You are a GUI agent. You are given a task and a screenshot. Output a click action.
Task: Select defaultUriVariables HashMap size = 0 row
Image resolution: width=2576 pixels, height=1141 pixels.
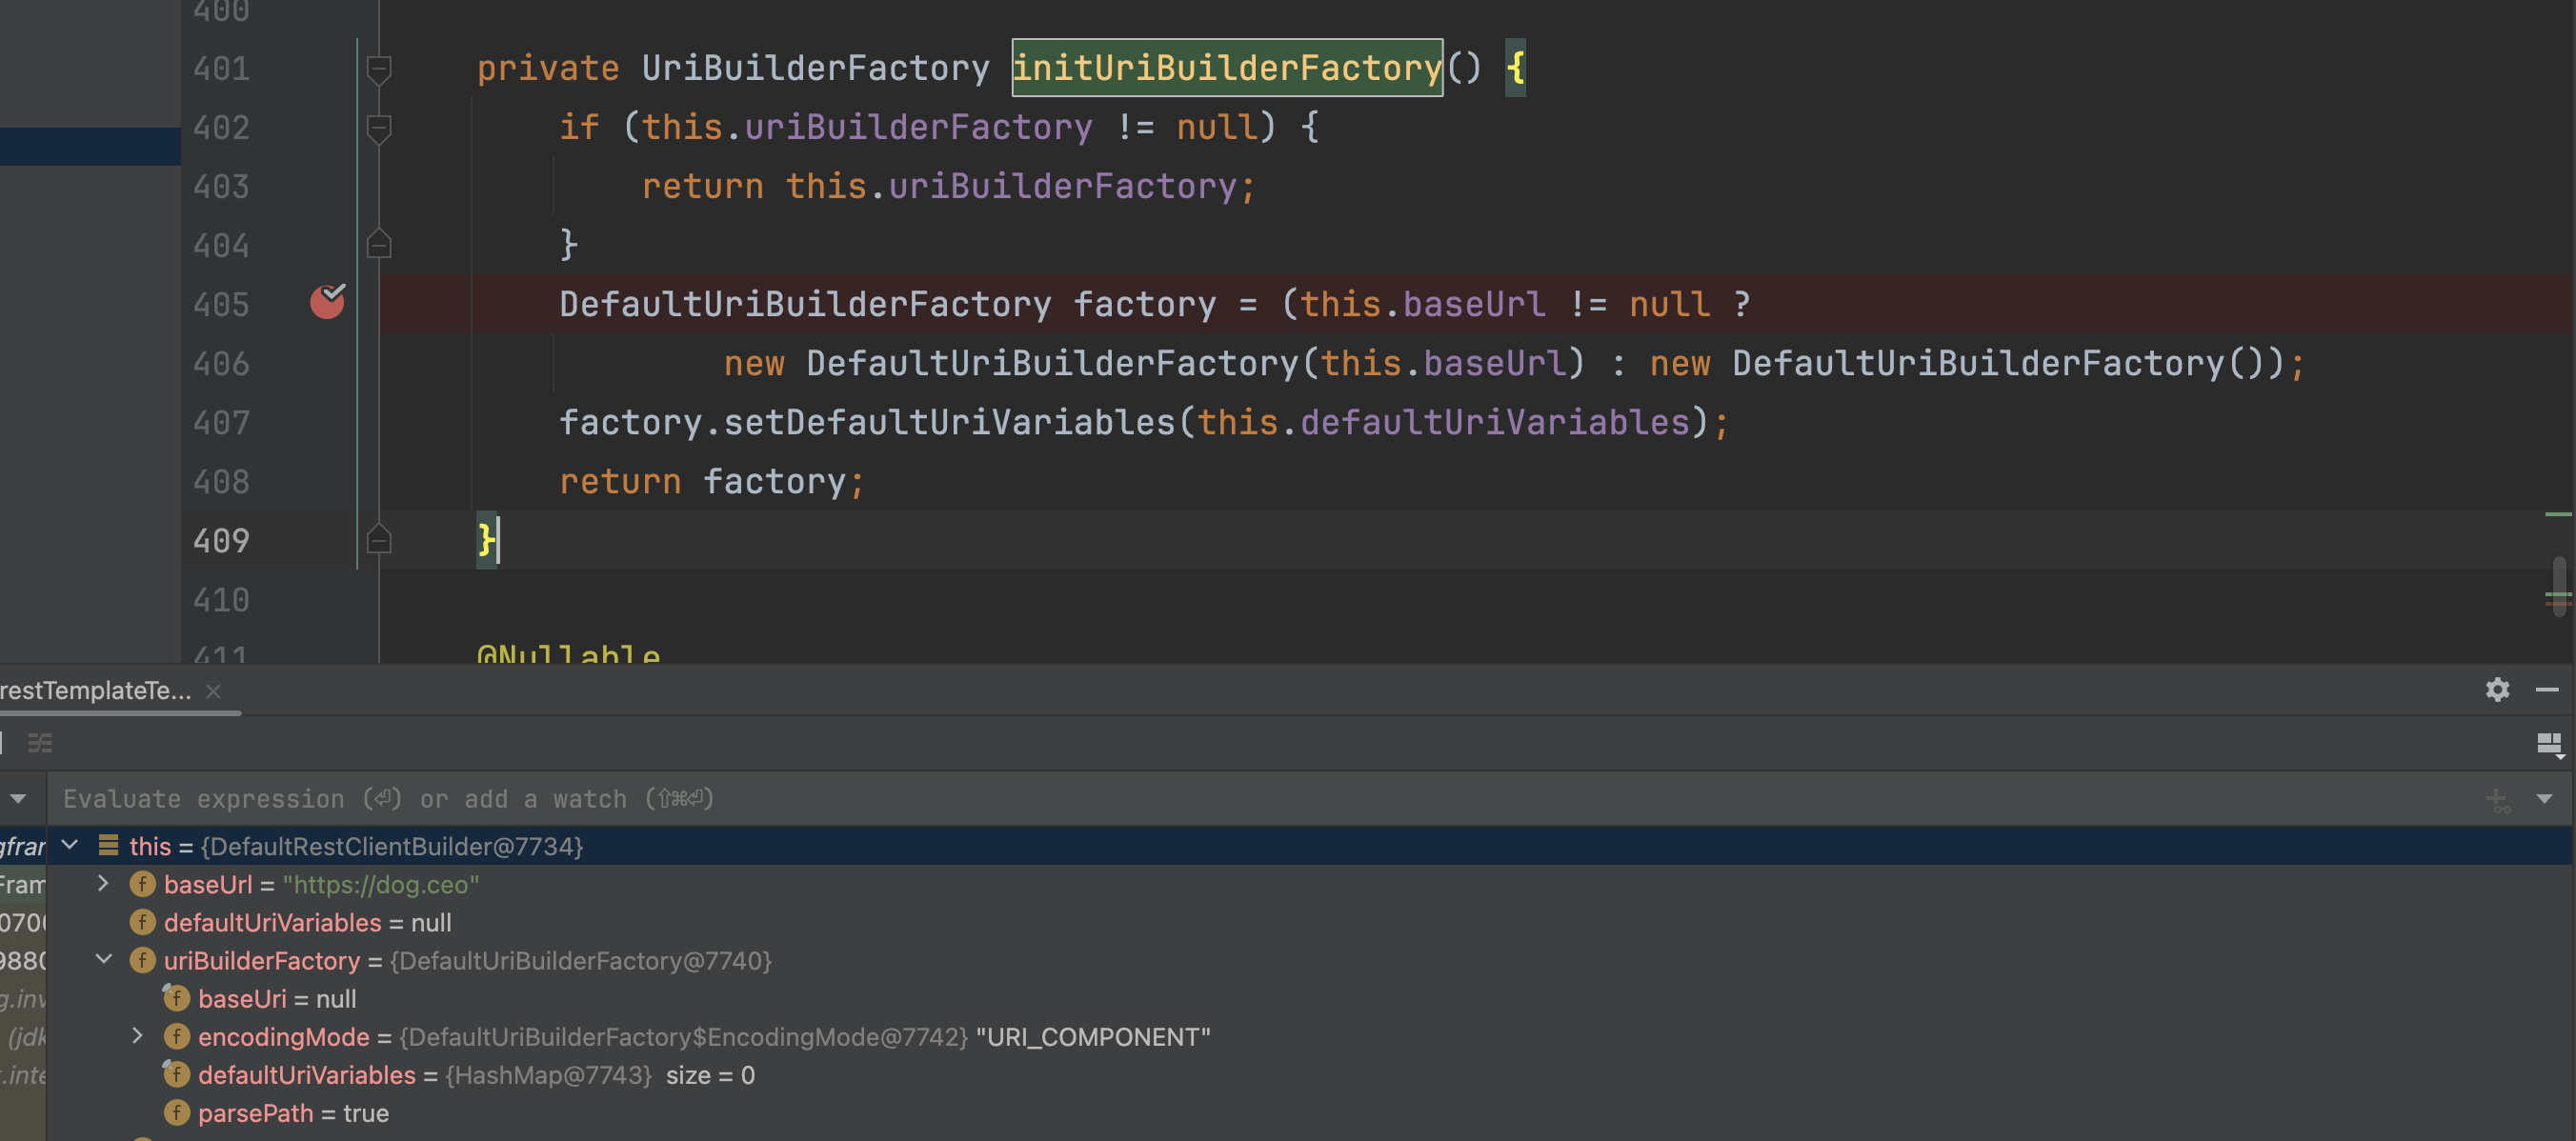click(x=1310, y=1074)
